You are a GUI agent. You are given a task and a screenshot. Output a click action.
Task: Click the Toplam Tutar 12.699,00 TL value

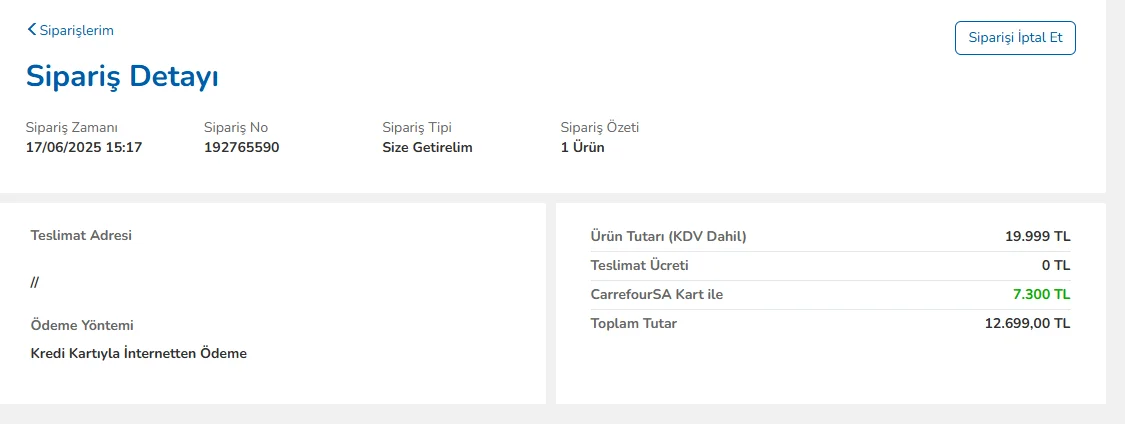pyautogui.click(x=1027, y=323)
